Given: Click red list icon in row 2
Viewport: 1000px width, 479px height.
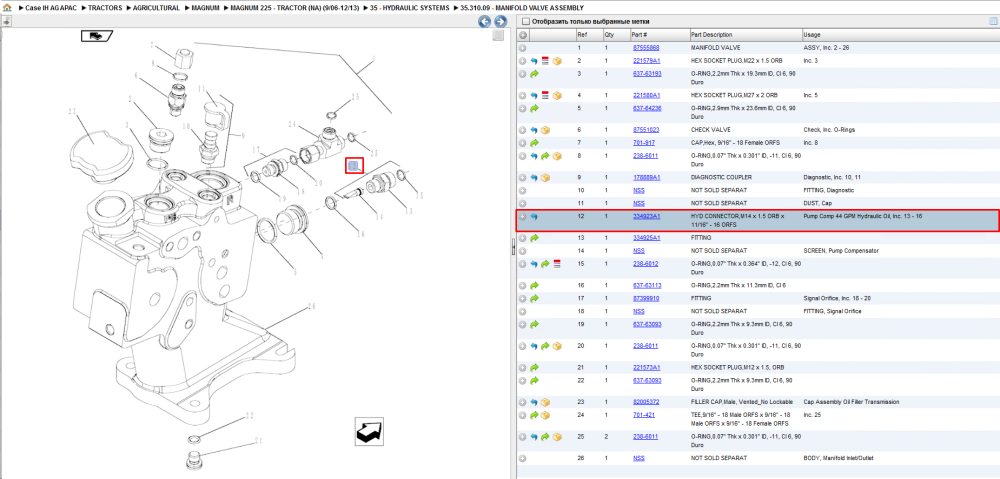Looking at the screenshot, I should click(545, 61).
